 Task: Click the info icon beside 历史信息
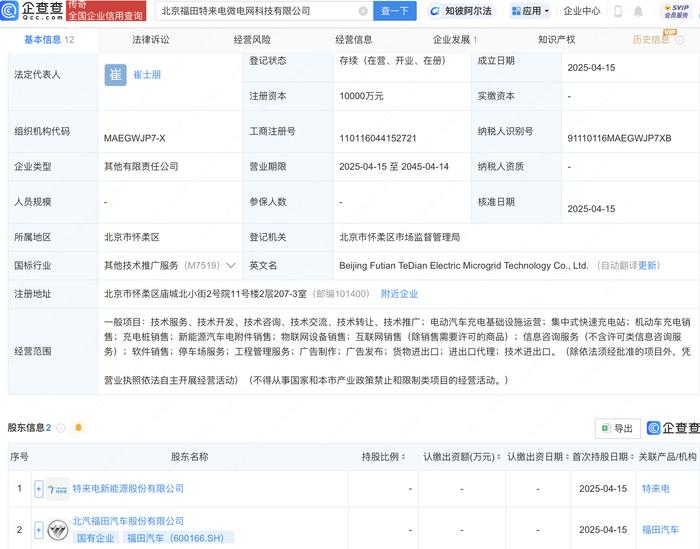679,41
